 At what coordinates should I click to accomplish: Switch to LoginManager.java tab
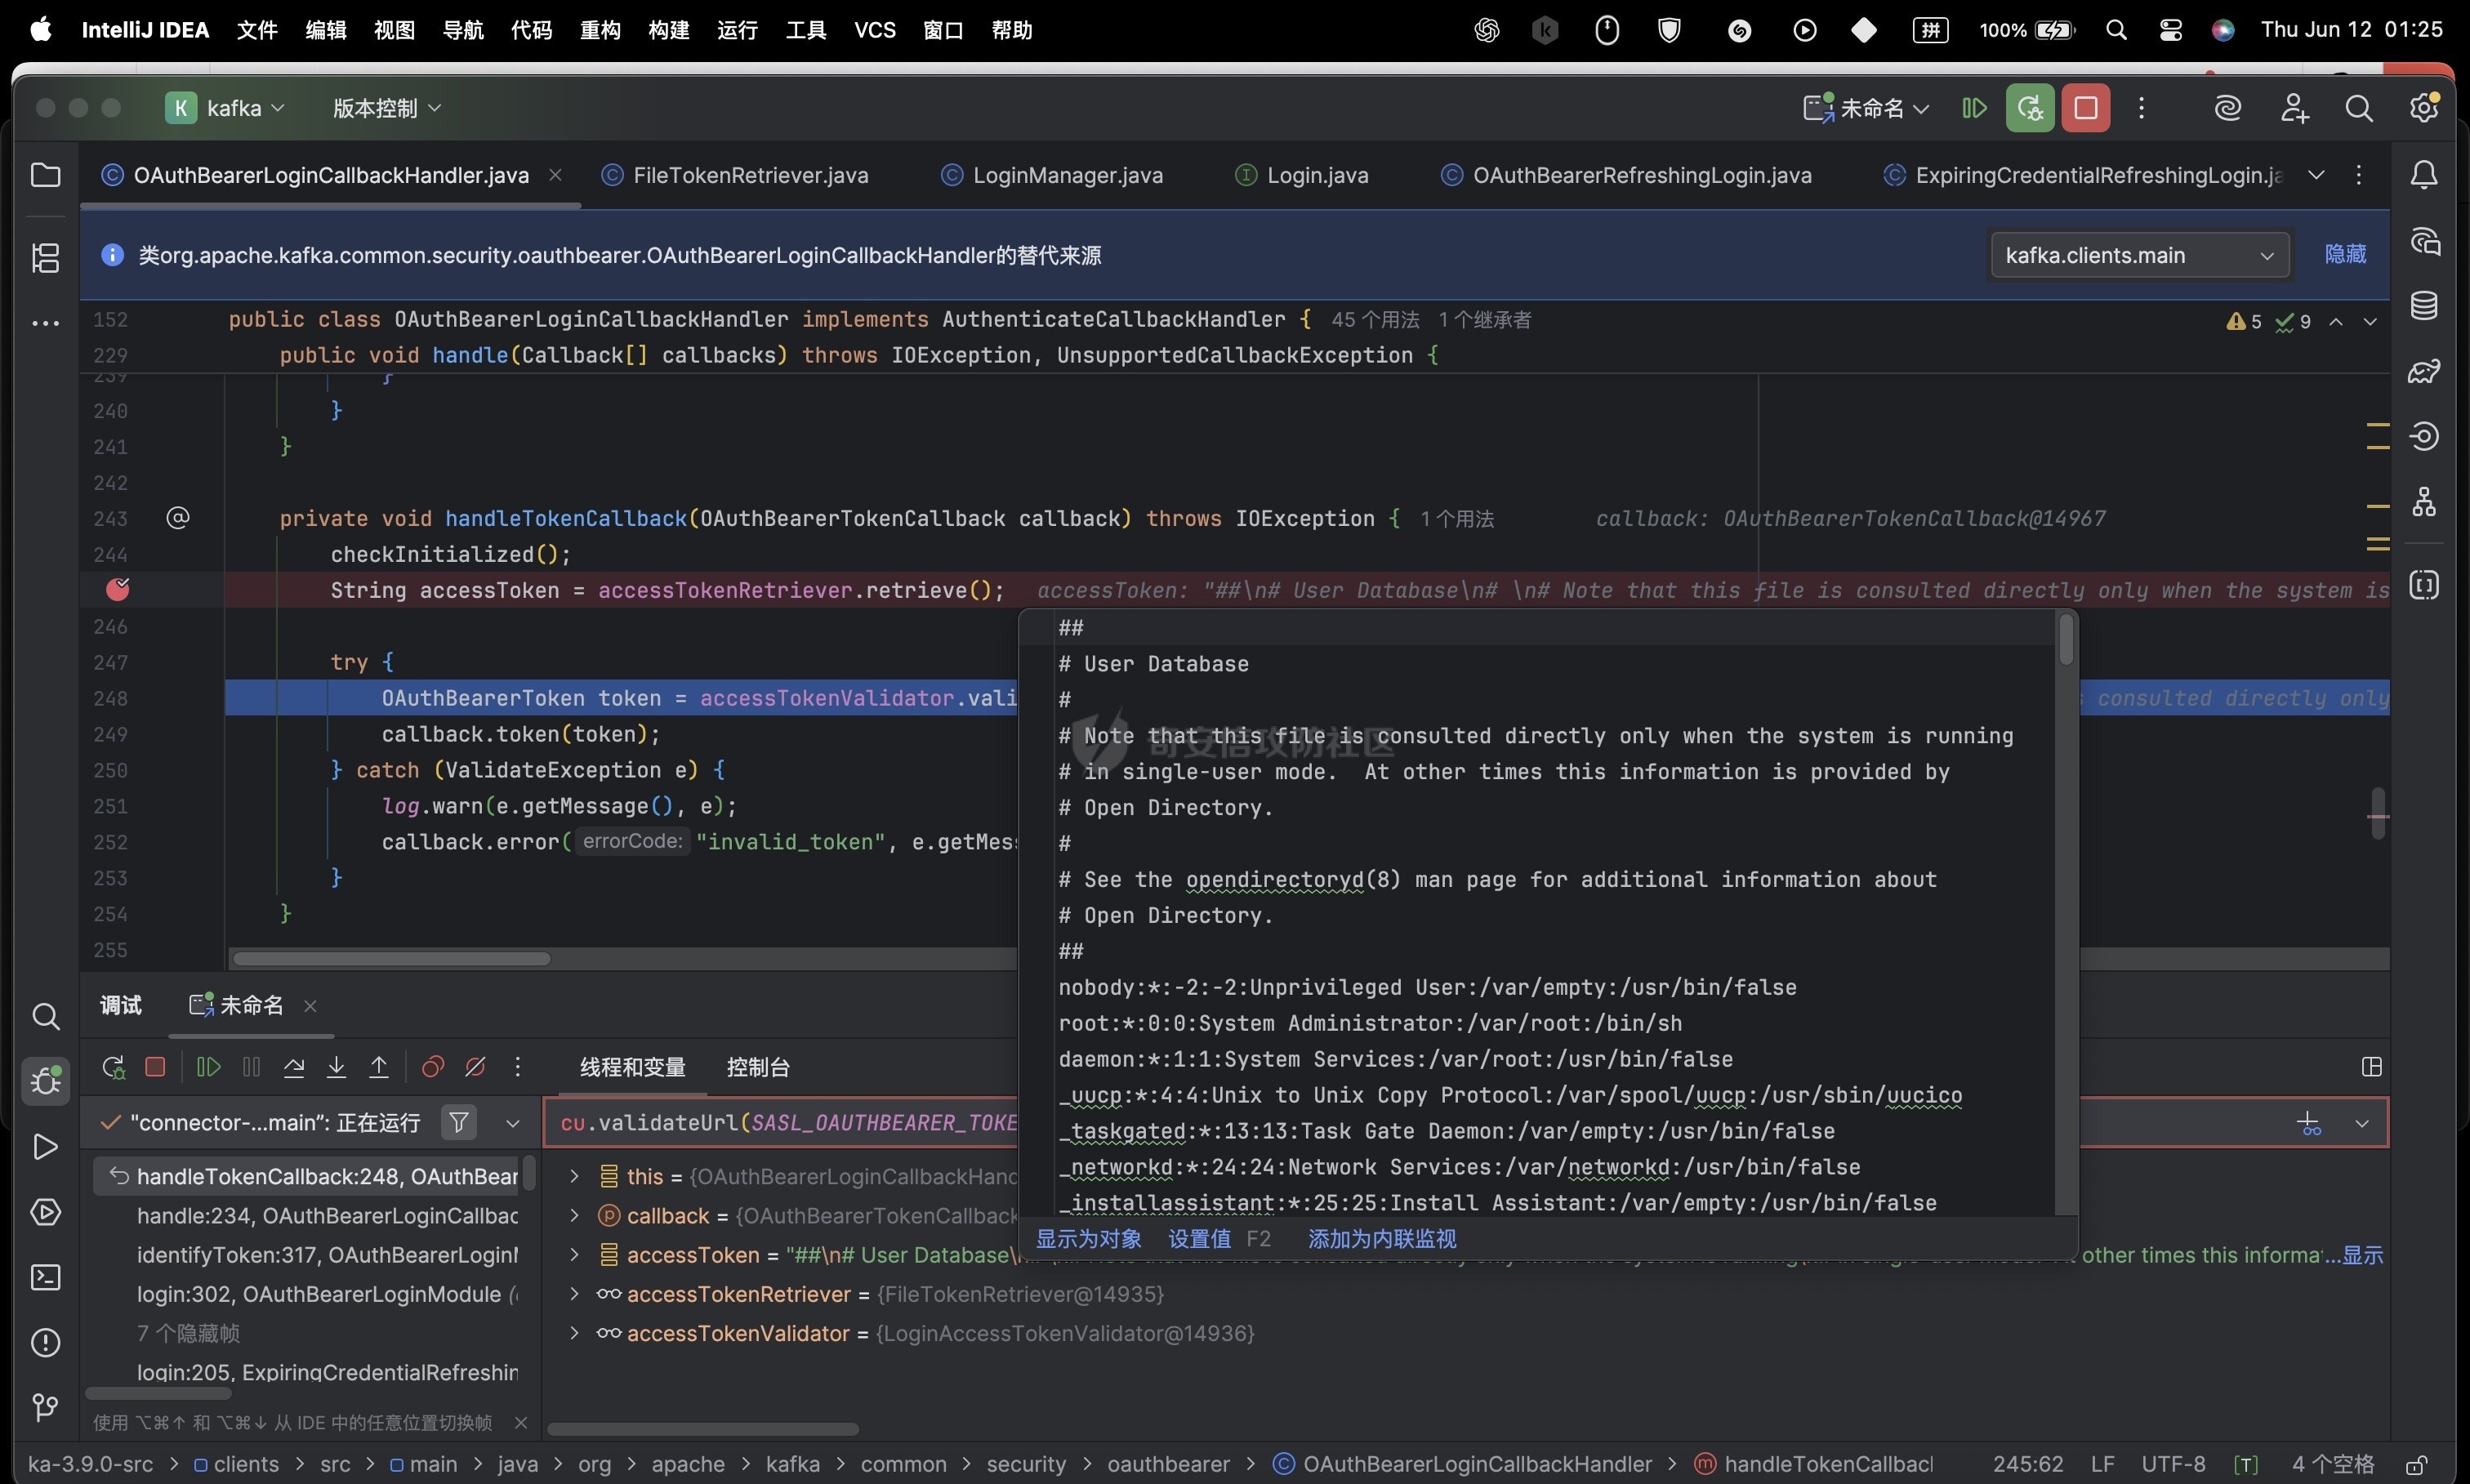click(x=1053, y=175)
